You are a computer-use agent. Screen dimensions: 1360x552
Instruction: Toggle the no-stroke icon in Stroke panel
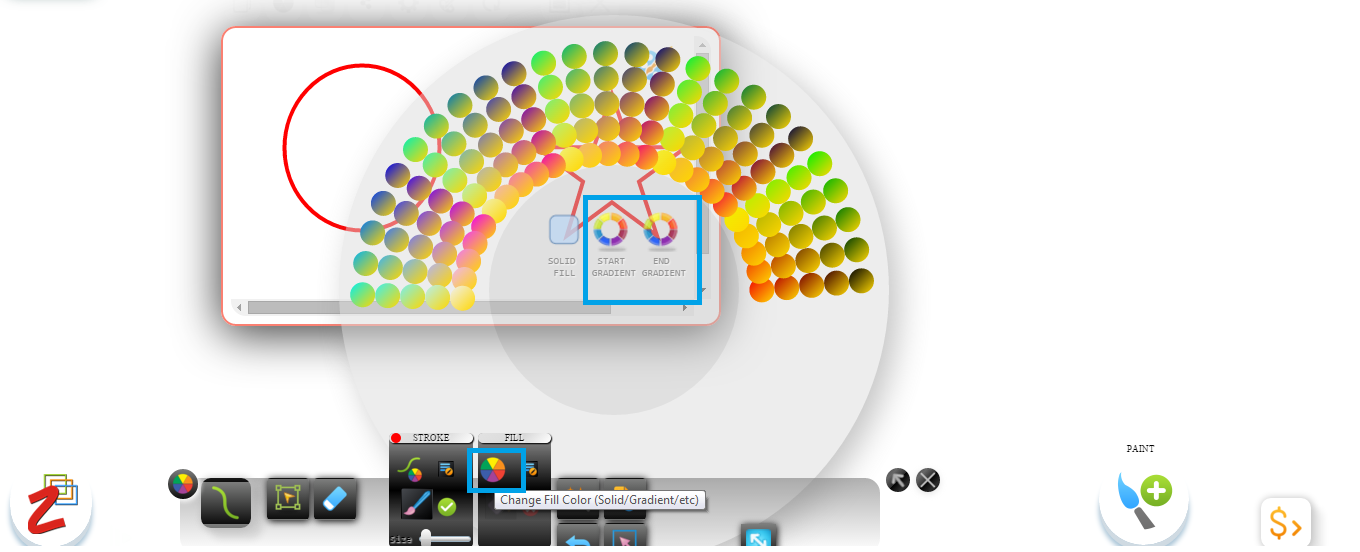point(446,467)
